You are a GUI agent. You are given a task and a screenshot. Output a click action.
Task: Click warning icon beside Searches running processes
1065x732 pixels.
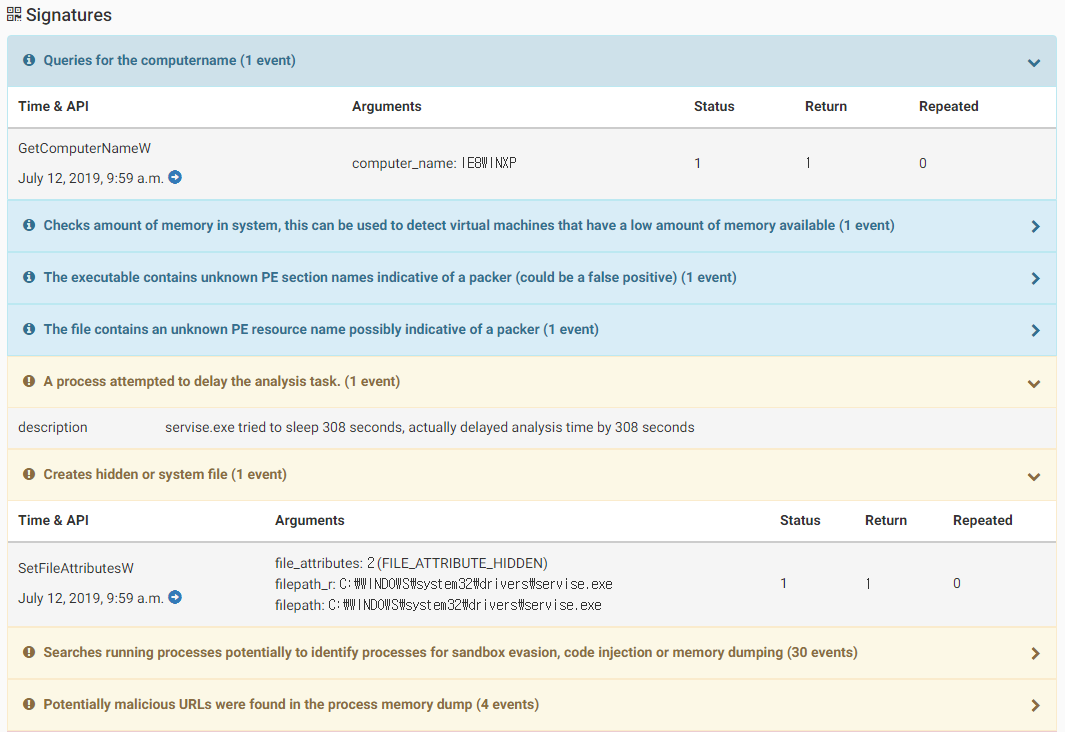29,652
